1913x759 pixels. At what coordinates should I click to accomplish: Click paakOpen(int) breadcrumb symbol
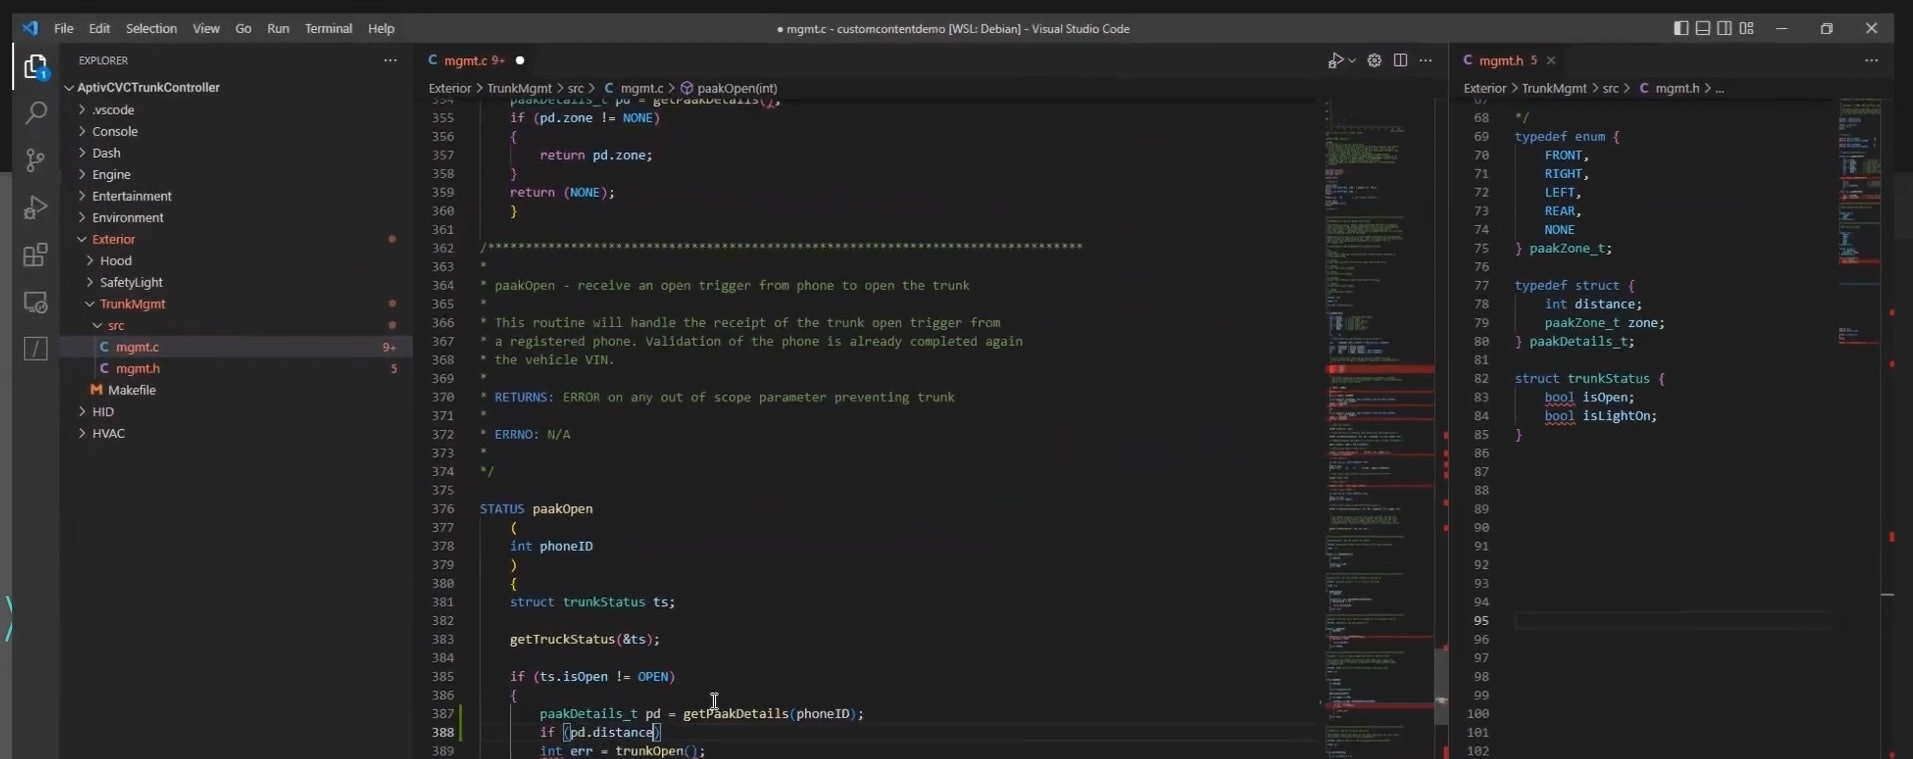(737, 89)
